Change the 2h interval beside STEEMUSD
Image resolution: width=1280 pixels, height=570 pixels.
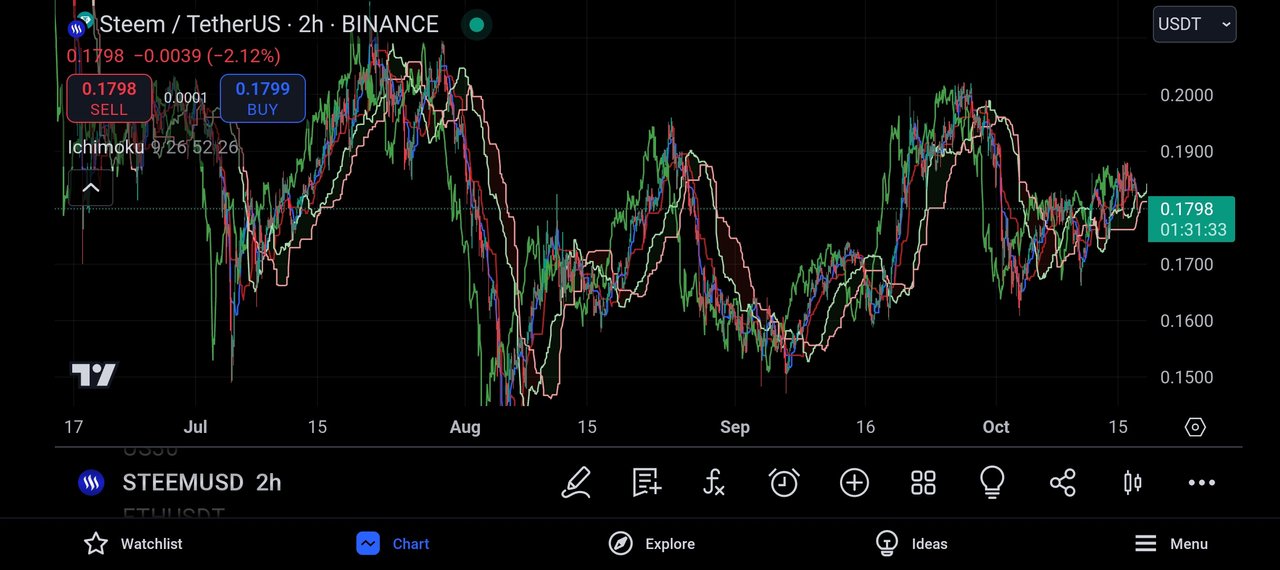(x=268, y=483)
